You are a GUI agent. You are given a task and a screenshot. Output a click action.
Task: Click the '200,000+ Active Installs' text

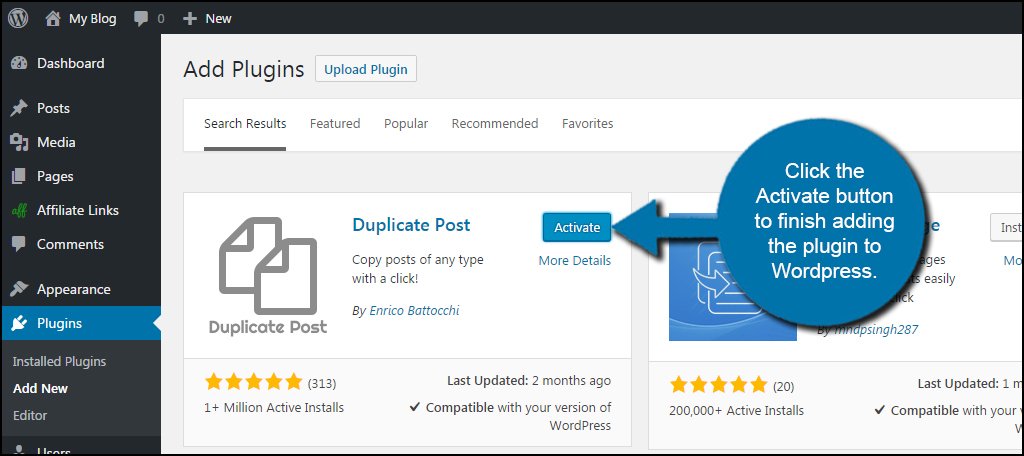tap(737, 410)
